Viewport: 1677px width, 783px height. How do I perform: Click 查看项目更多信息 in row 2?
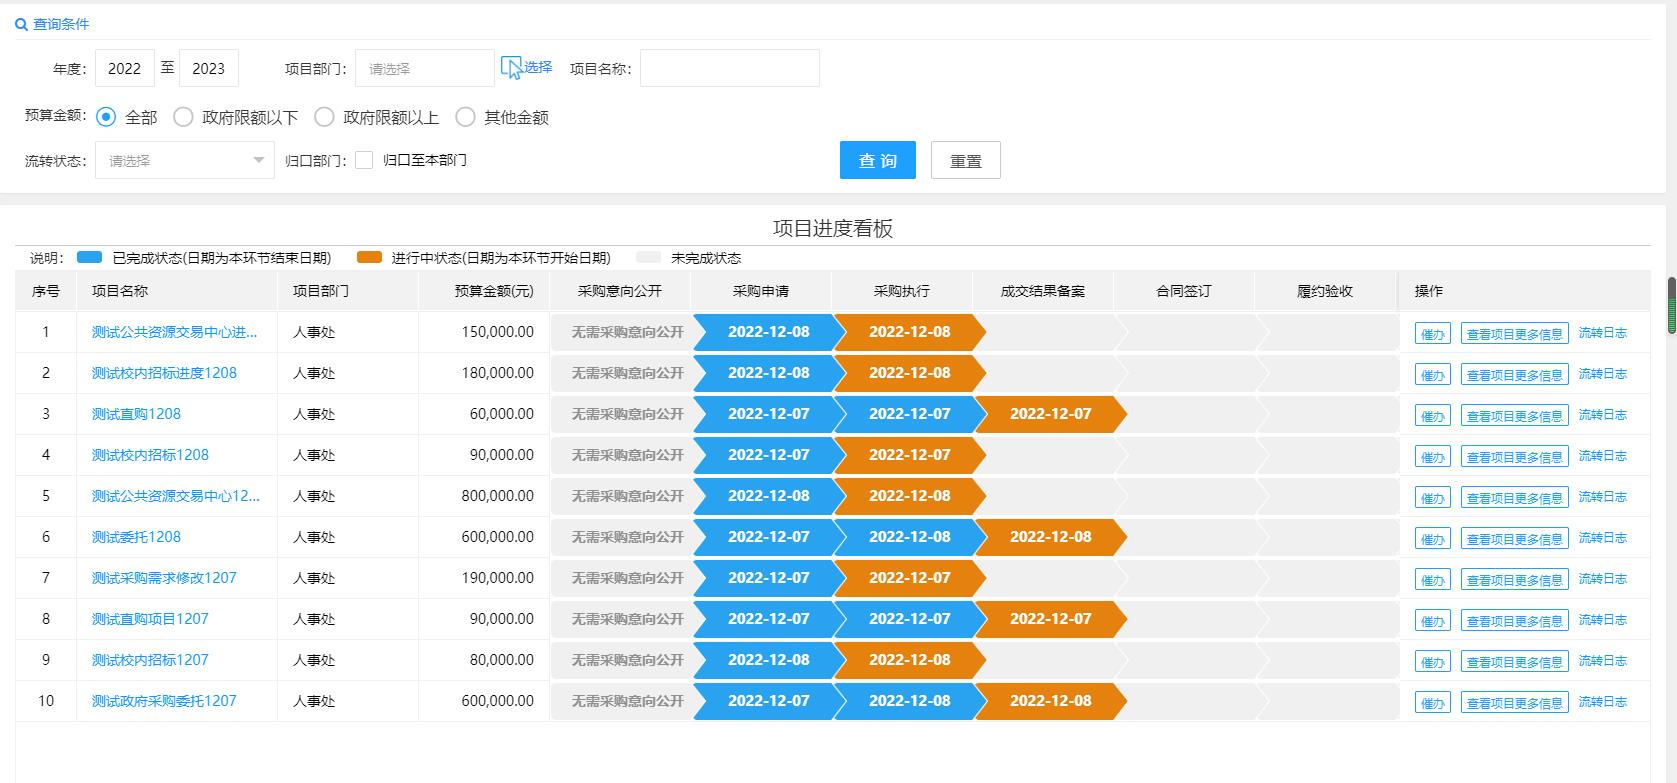(x=1514, y=375)
